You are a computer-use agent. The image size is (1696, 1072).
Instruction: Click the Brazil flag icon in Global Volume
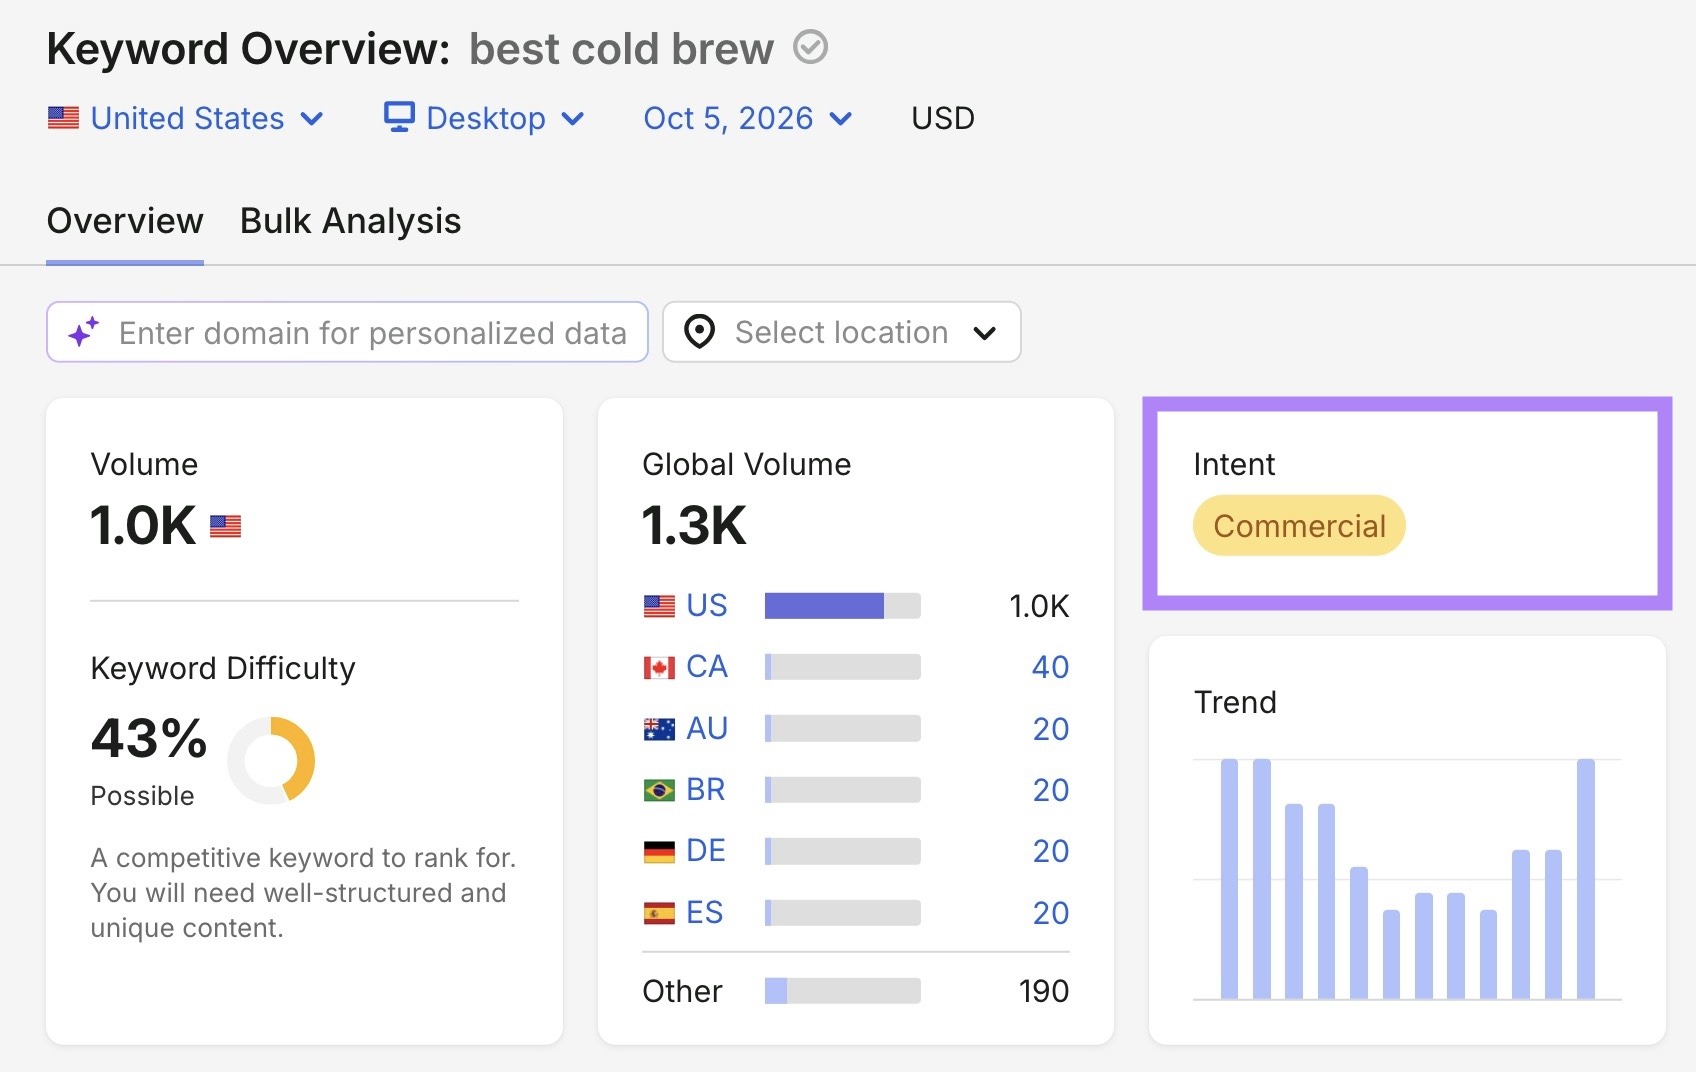659,790
